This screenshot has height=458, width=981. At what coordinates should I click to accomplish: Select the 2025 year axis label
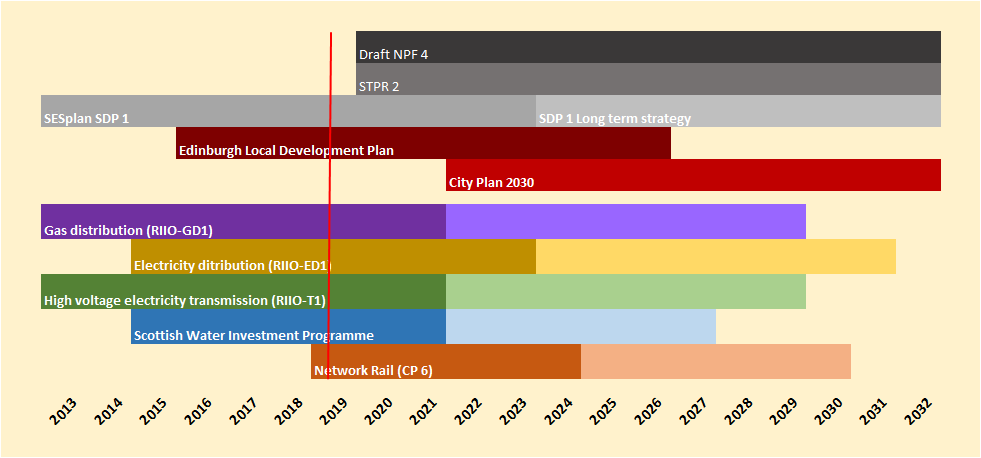pyautogui.click(x=603, y=411)
